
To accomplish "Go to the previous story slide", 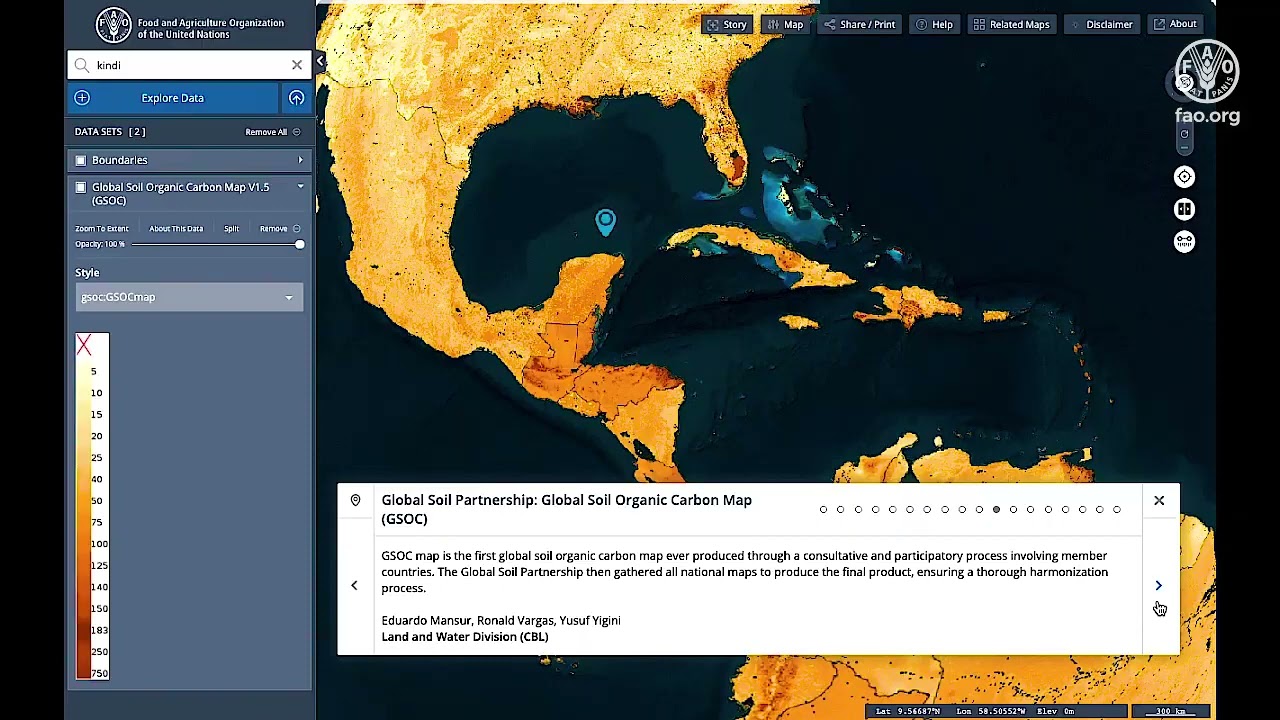I will pos(354,586).
